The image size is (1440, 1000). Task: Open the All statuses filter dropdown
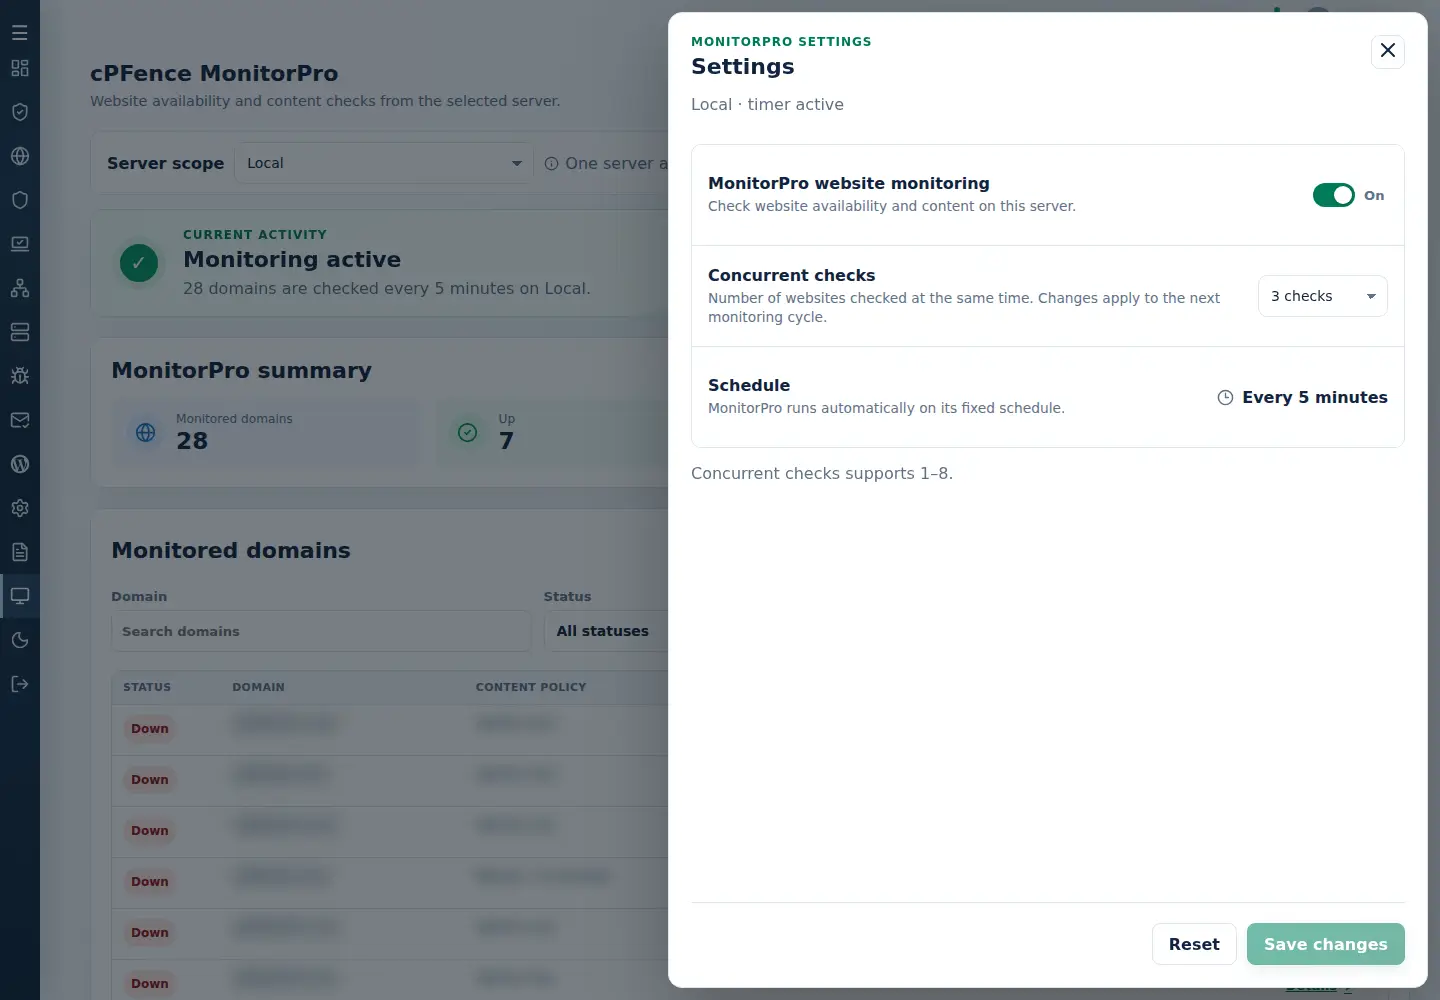click(x=606, y=631)
